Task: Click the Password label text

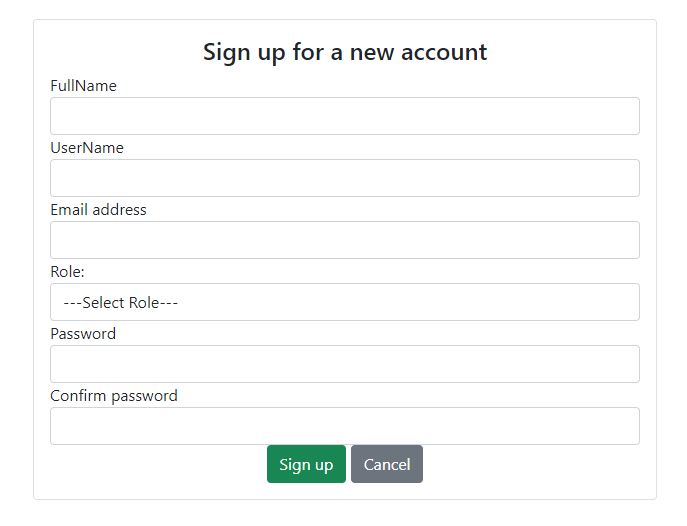Action: (x=83, y=334)
